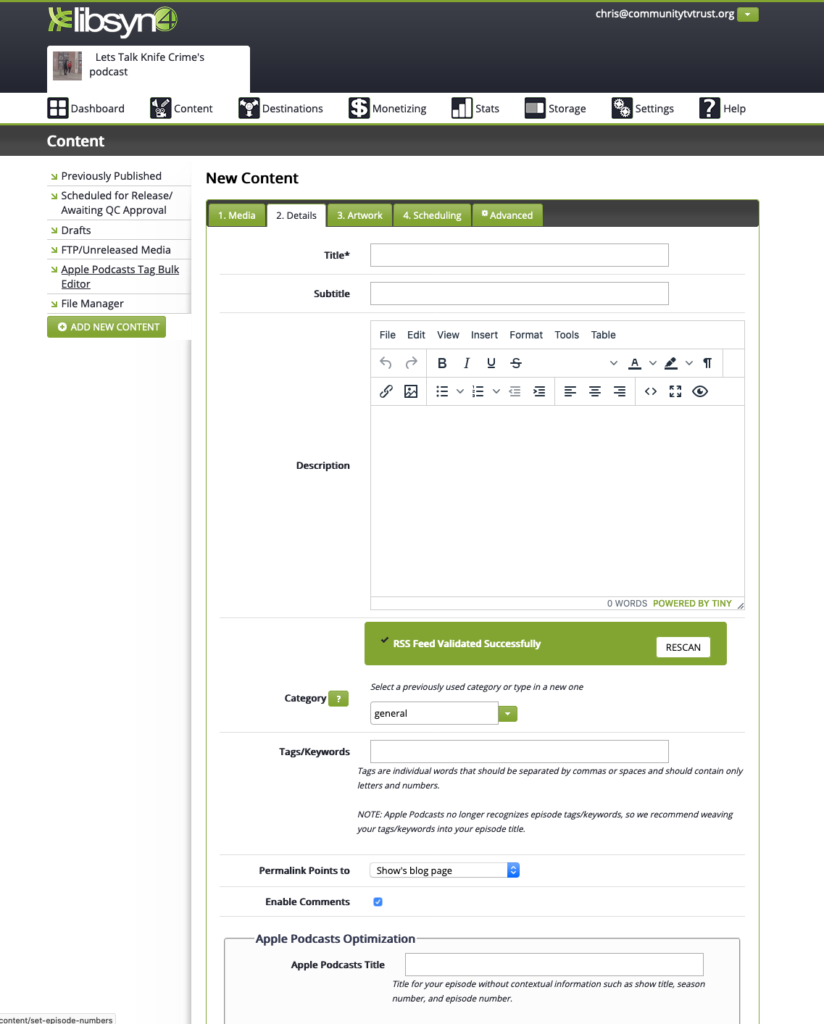This screenshot has width=824, height=1024.
Task: Switch to the 1. Media tab
Action: tap(237, 216)
